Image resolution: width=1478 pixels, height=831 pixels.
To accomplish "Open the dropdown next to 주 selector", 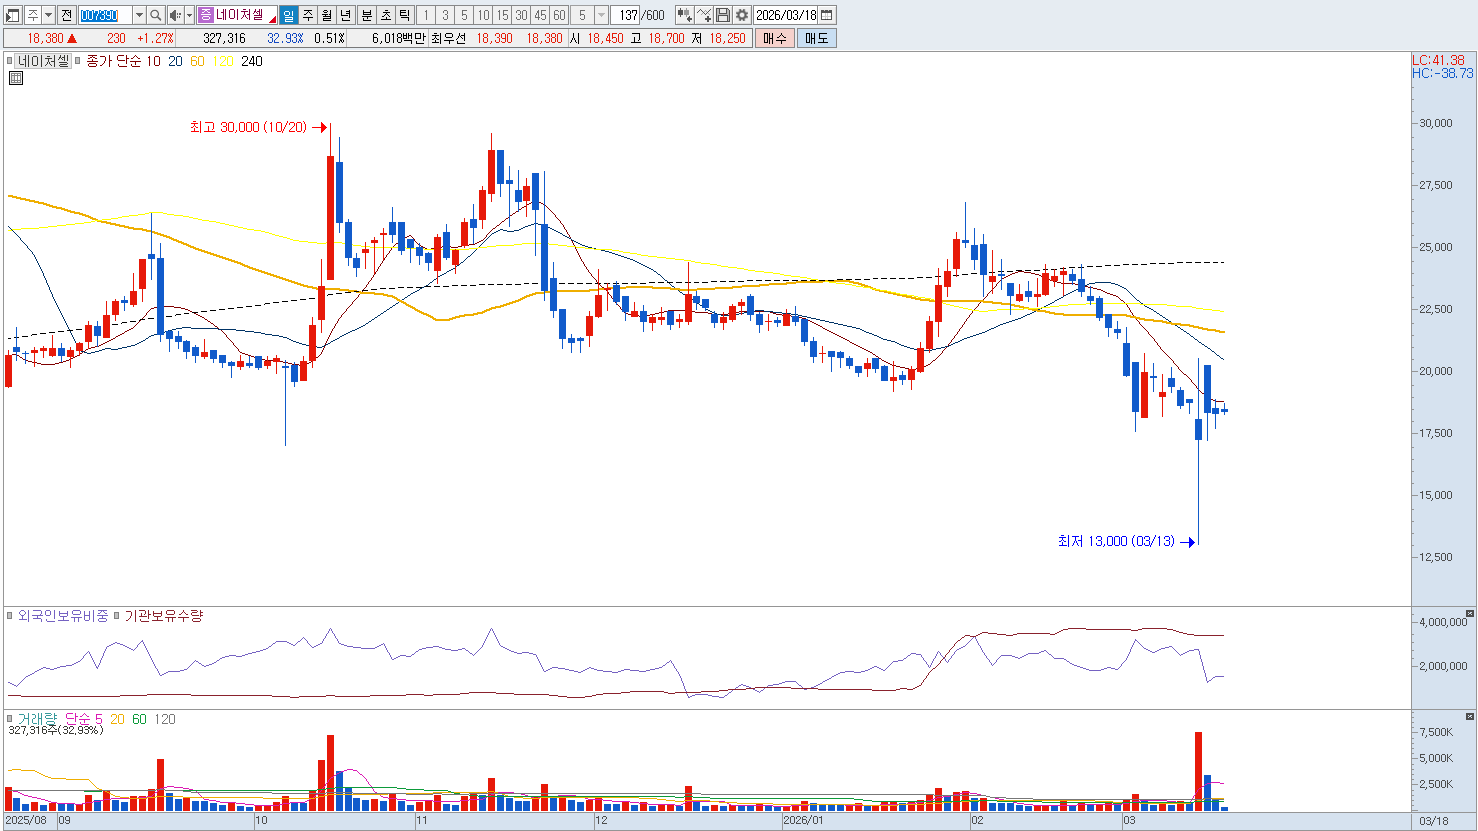I will point(48,15).
